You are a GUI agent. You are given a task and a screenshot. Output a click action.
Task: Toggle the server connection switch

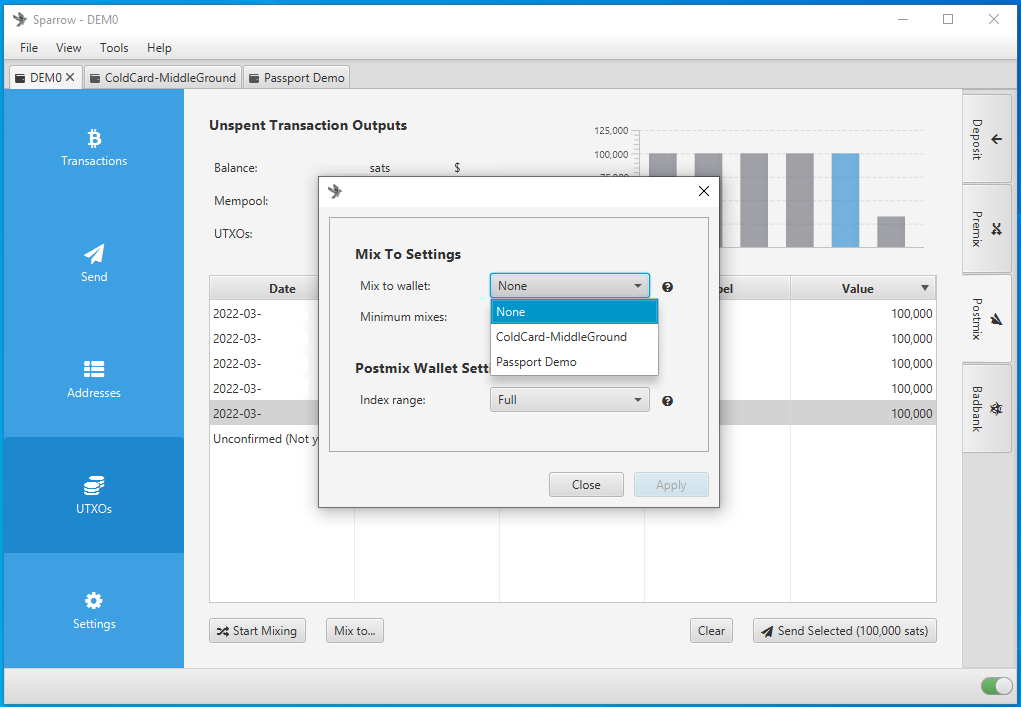[996, 686]
